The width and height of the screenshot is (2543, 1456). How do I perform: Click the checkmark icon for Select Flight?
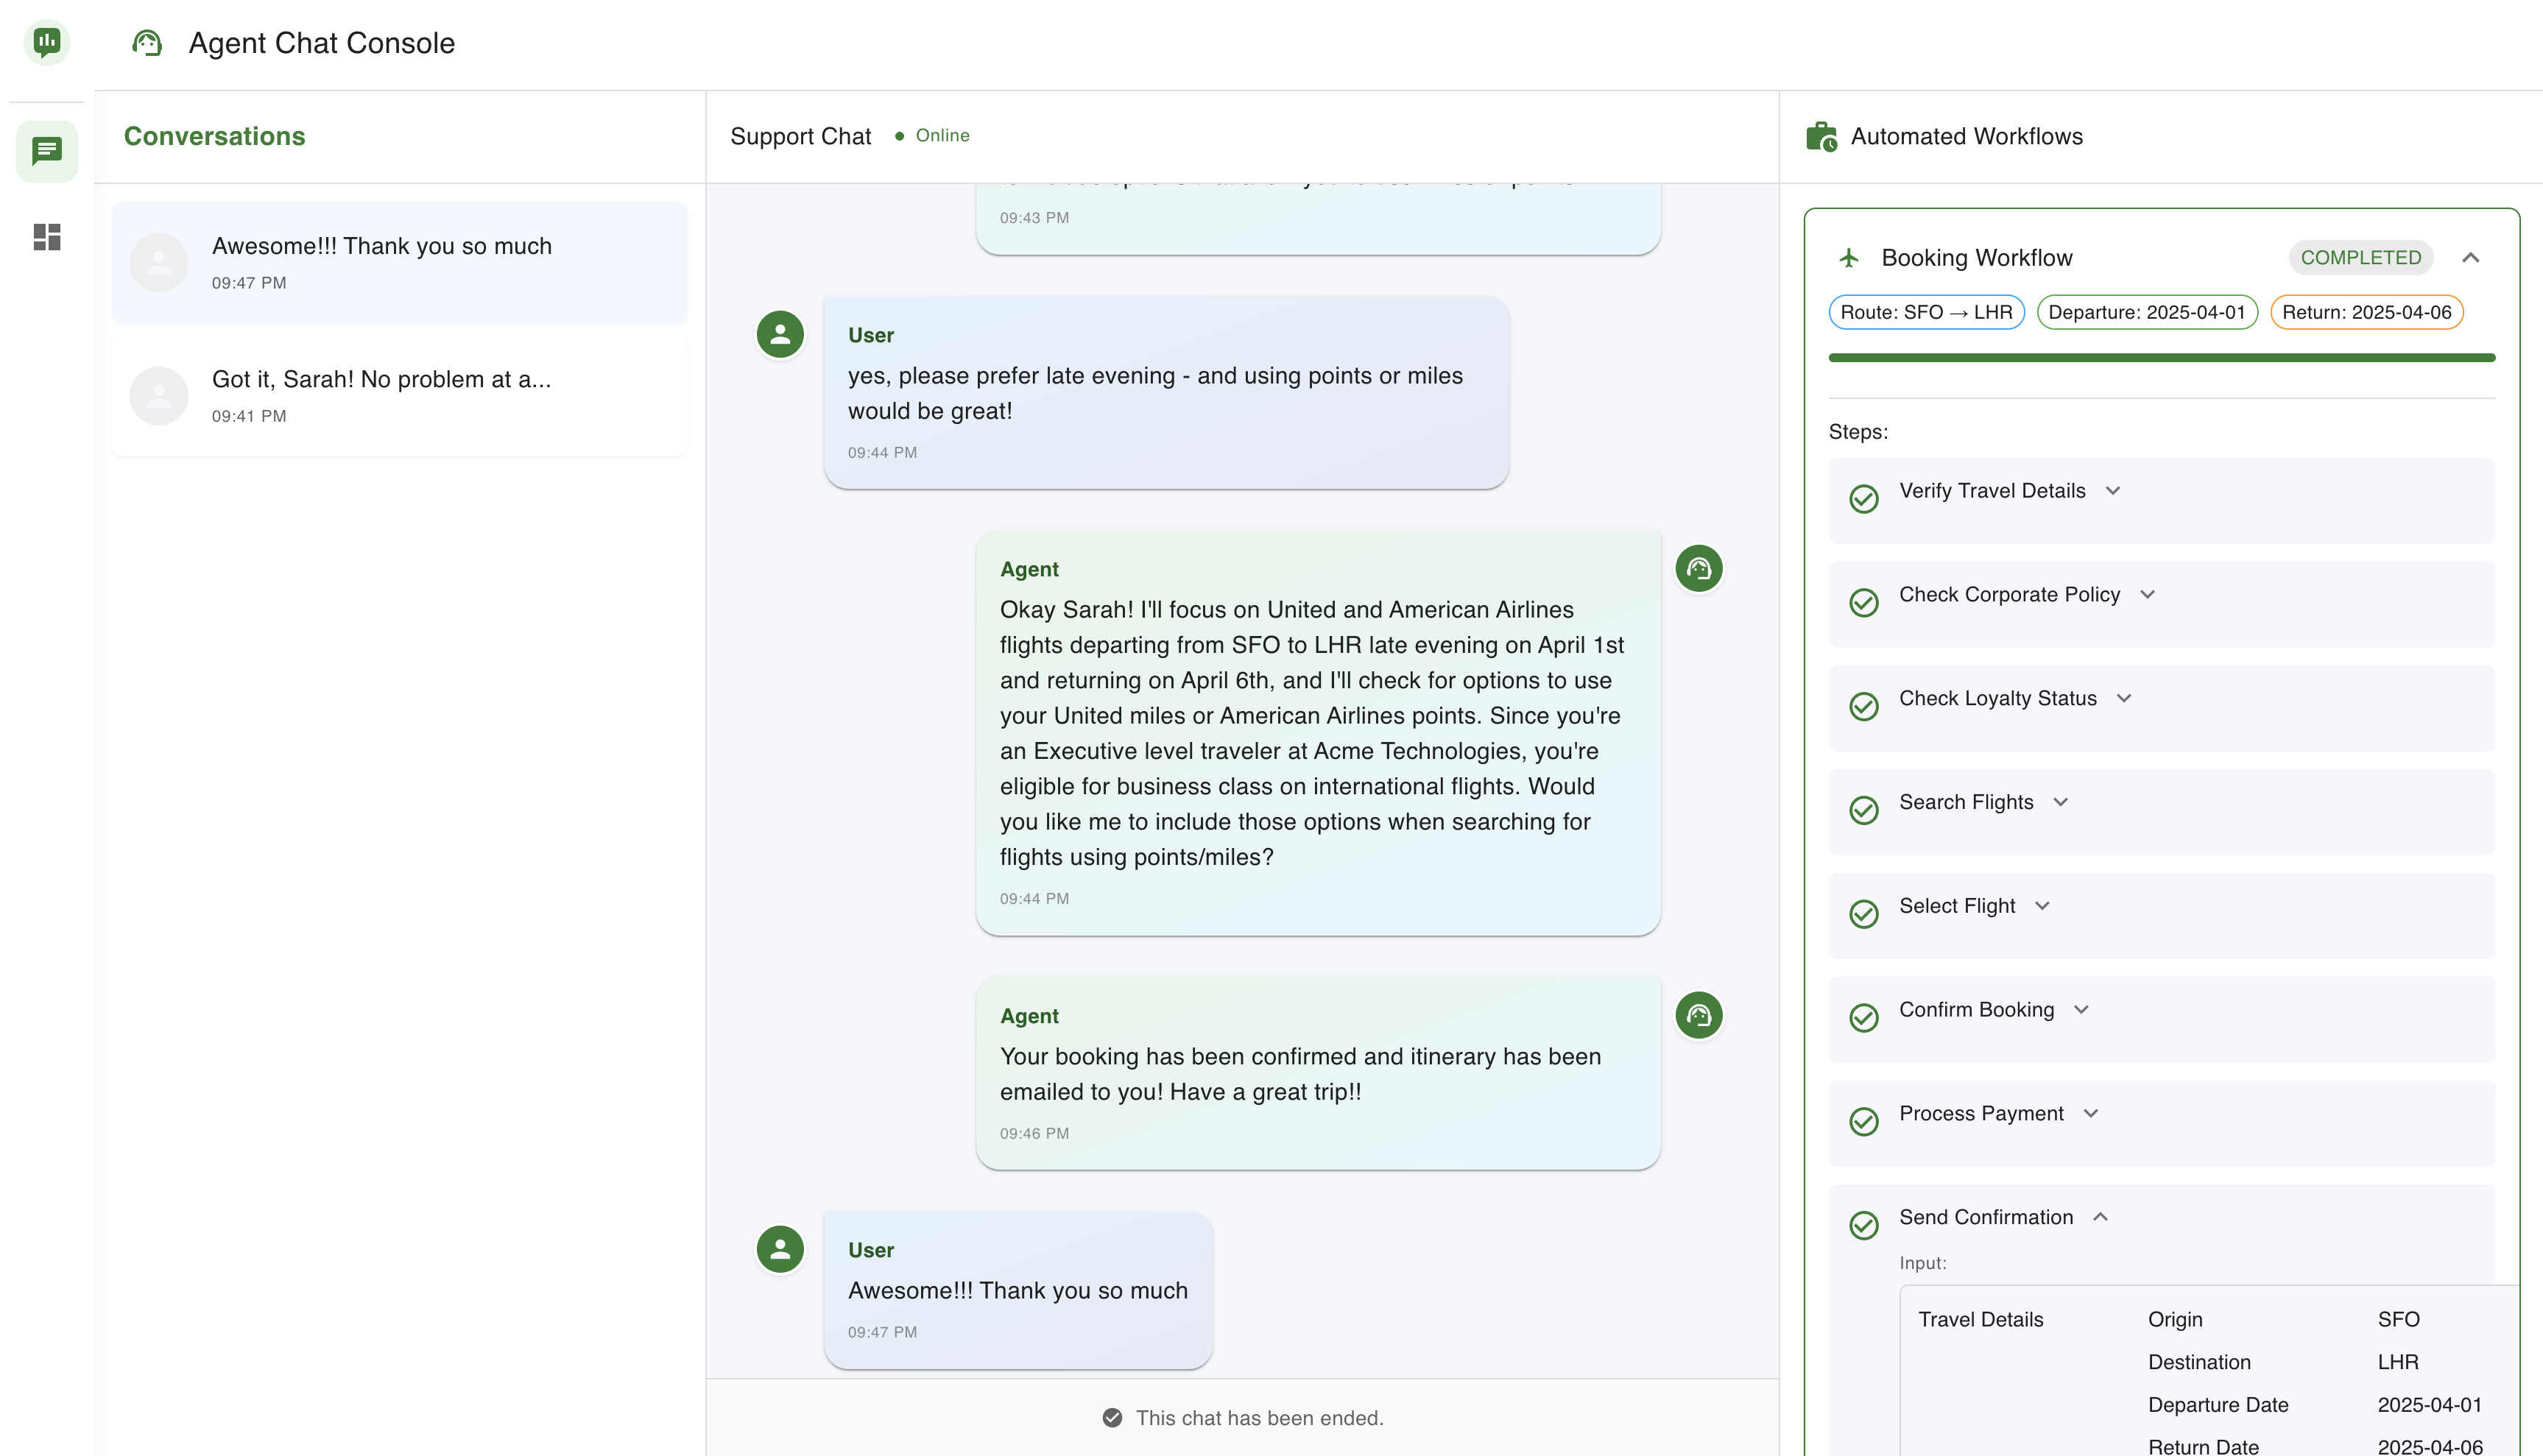click(1864, 914)
